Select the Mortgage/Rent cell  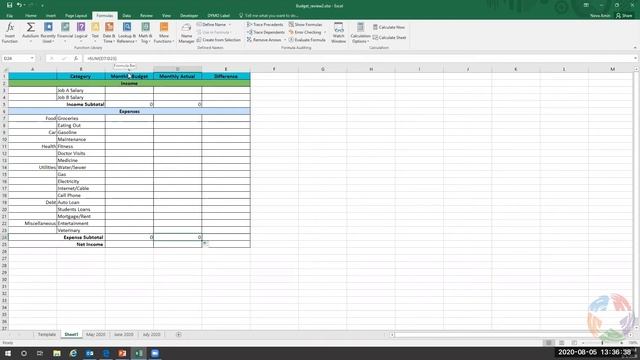pos(81,216)
